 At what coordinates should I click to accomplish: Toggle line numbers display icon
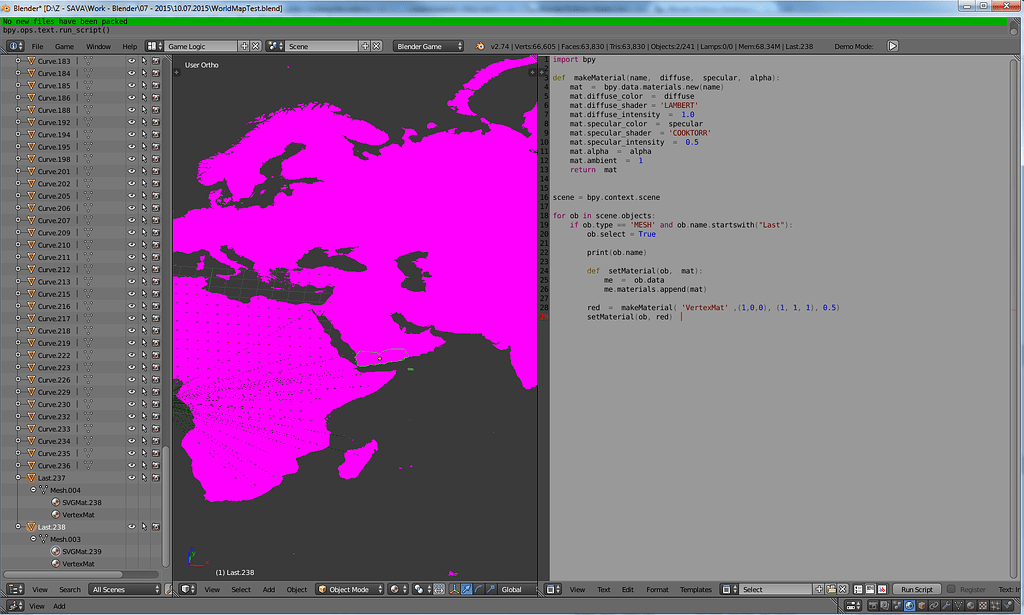click(858, 590)
